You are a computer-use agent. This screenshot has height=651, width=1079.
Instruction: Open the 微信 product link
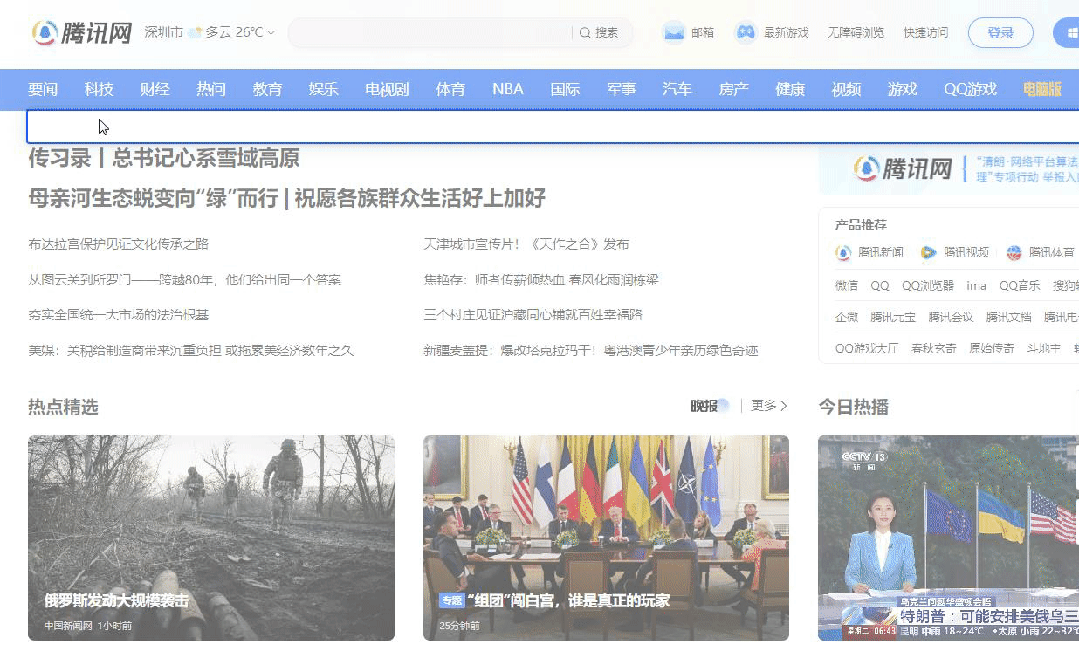click(846, 286)
